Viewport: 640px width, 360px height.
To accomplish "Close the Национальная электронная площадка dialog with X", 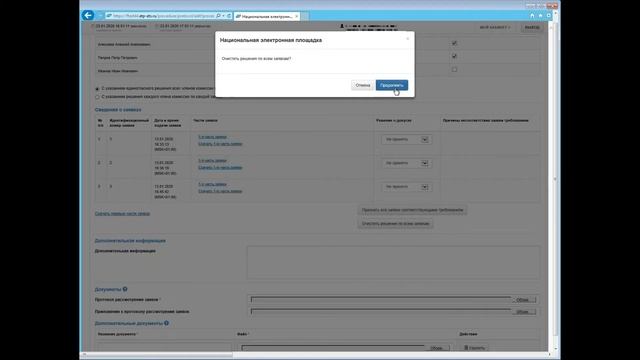I will click(x=407, y=39).
